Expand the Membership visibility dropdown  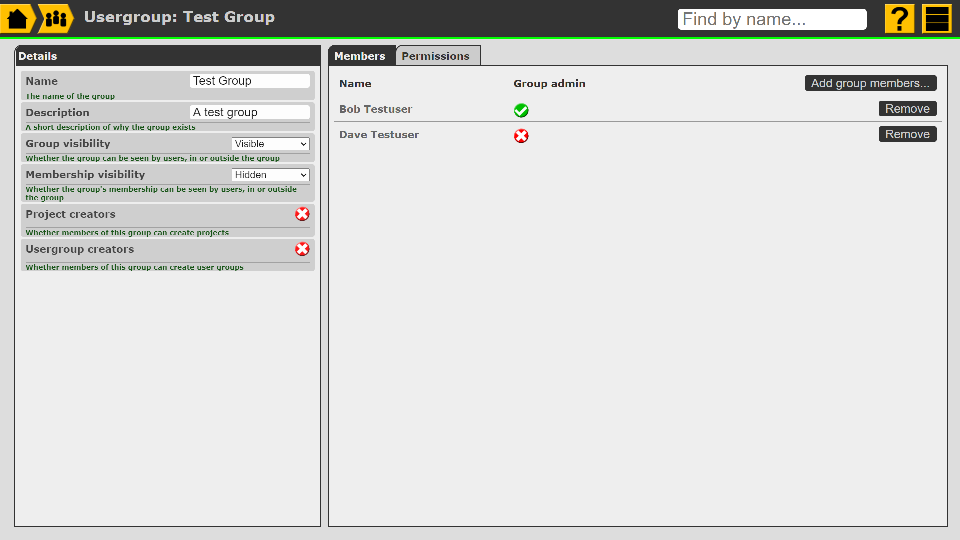pos(270,175)
